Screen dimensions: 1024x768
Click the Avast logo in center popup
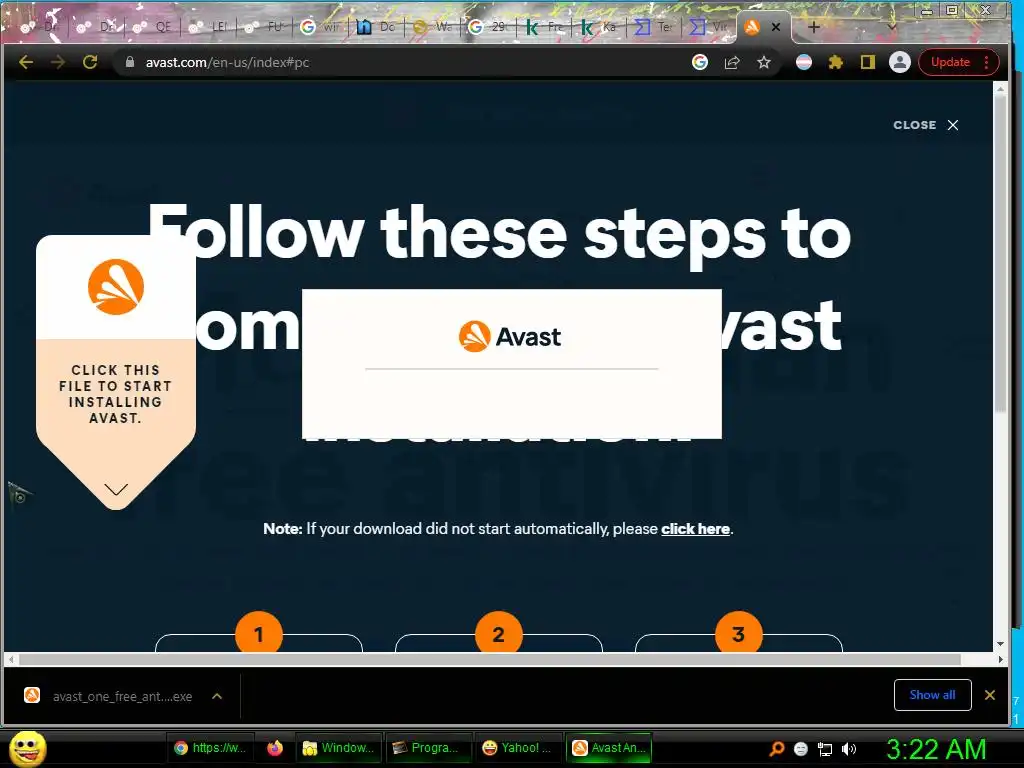tap(510, 336)
